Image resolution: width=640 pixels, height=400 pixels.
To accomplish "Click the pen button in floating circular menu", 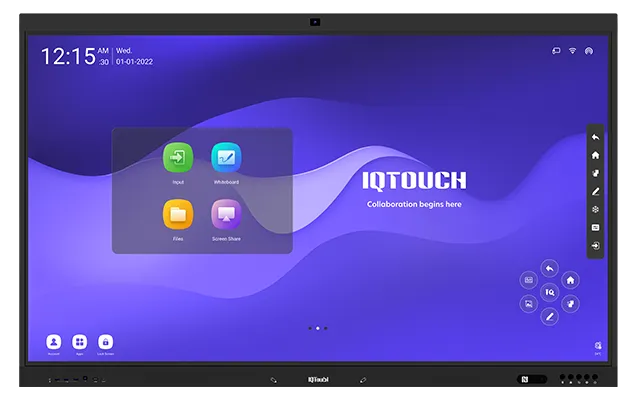I will 549,316.
